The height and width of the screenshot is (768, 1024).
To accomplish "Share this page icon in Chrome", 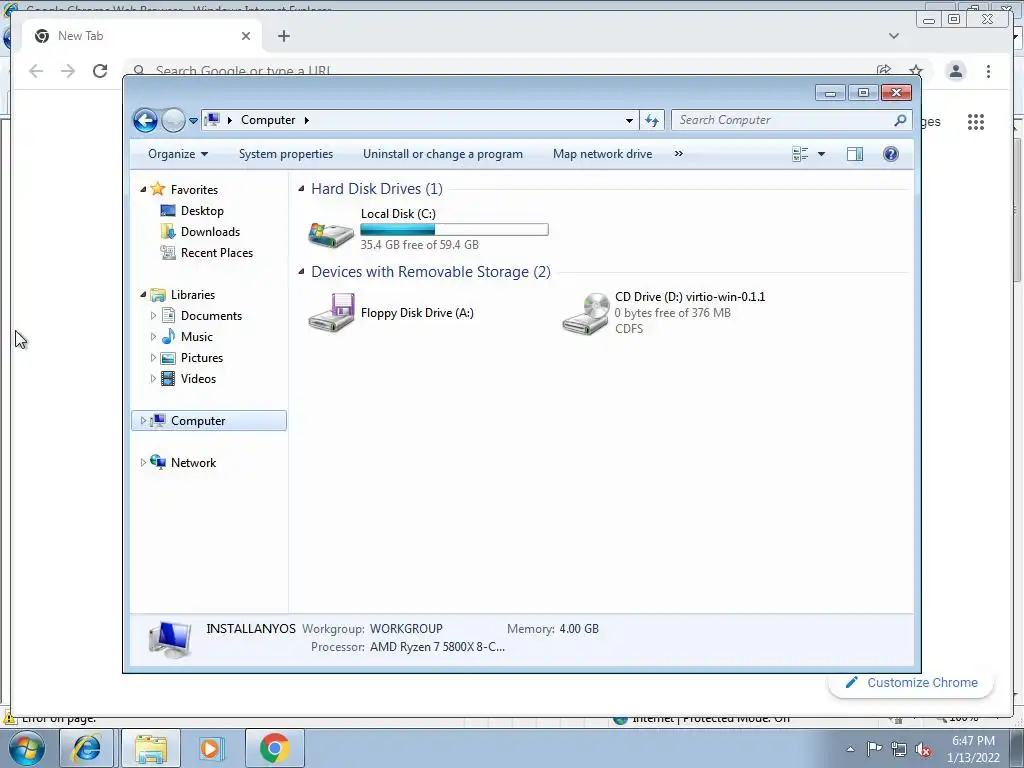I will 884,71.
